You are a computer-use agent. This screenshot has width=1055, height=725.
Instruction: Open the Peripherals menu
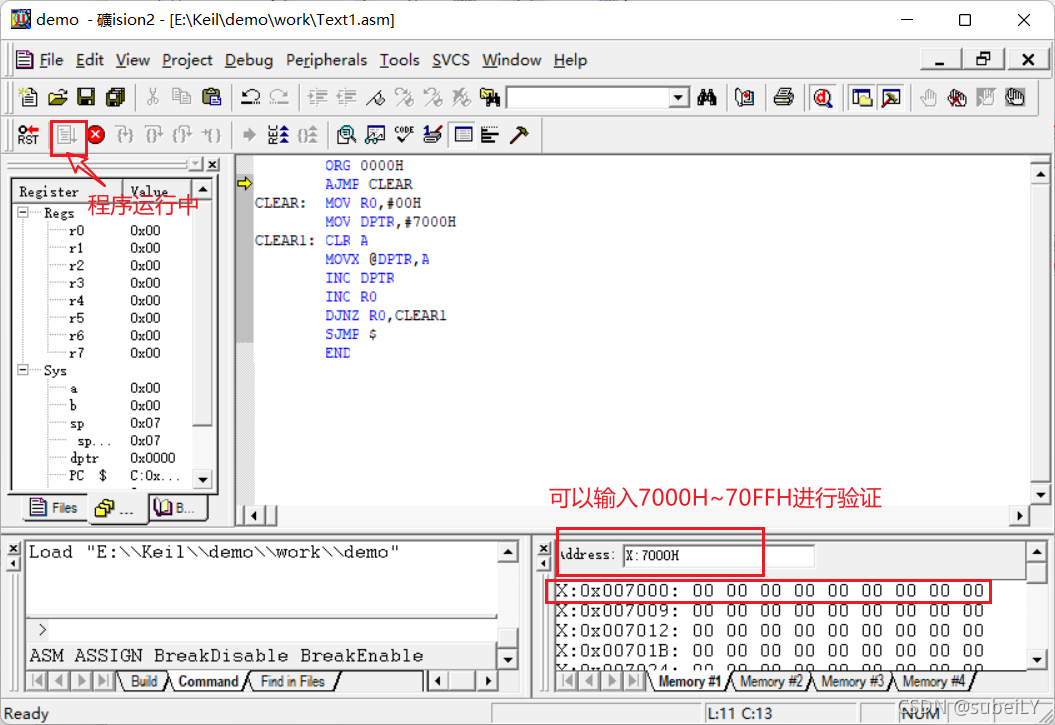(326, 60)
